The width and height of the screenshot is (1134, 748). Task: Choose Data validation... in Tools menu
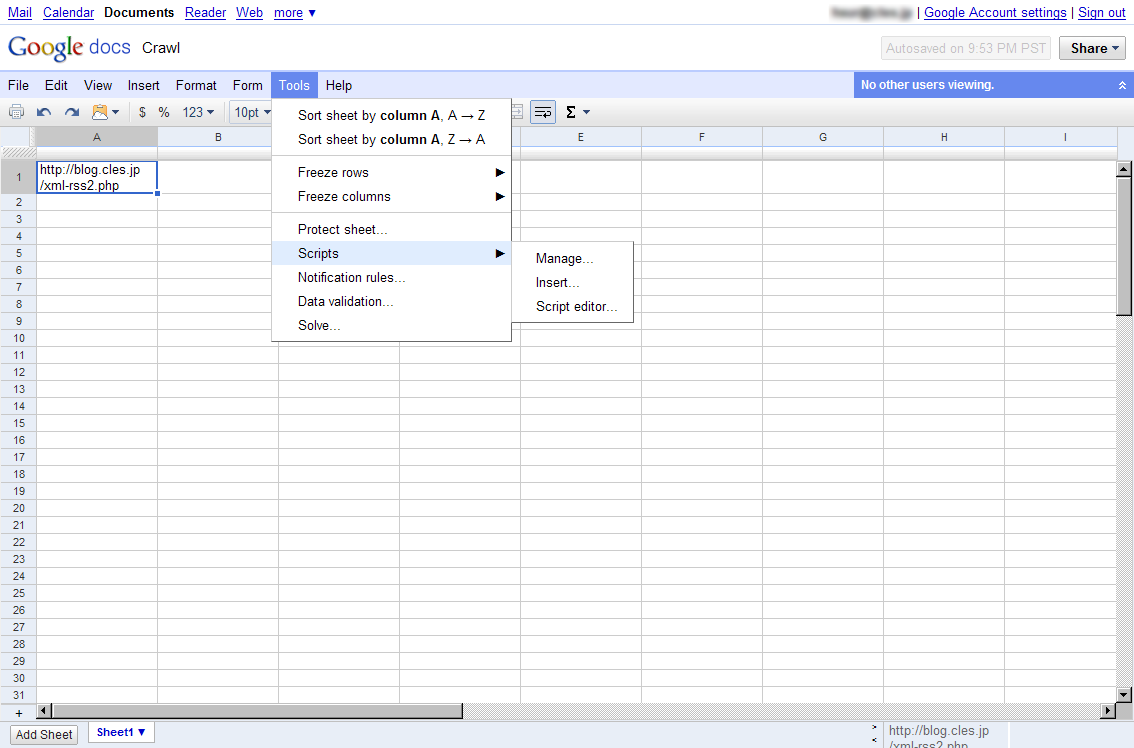tap(345, 301)
